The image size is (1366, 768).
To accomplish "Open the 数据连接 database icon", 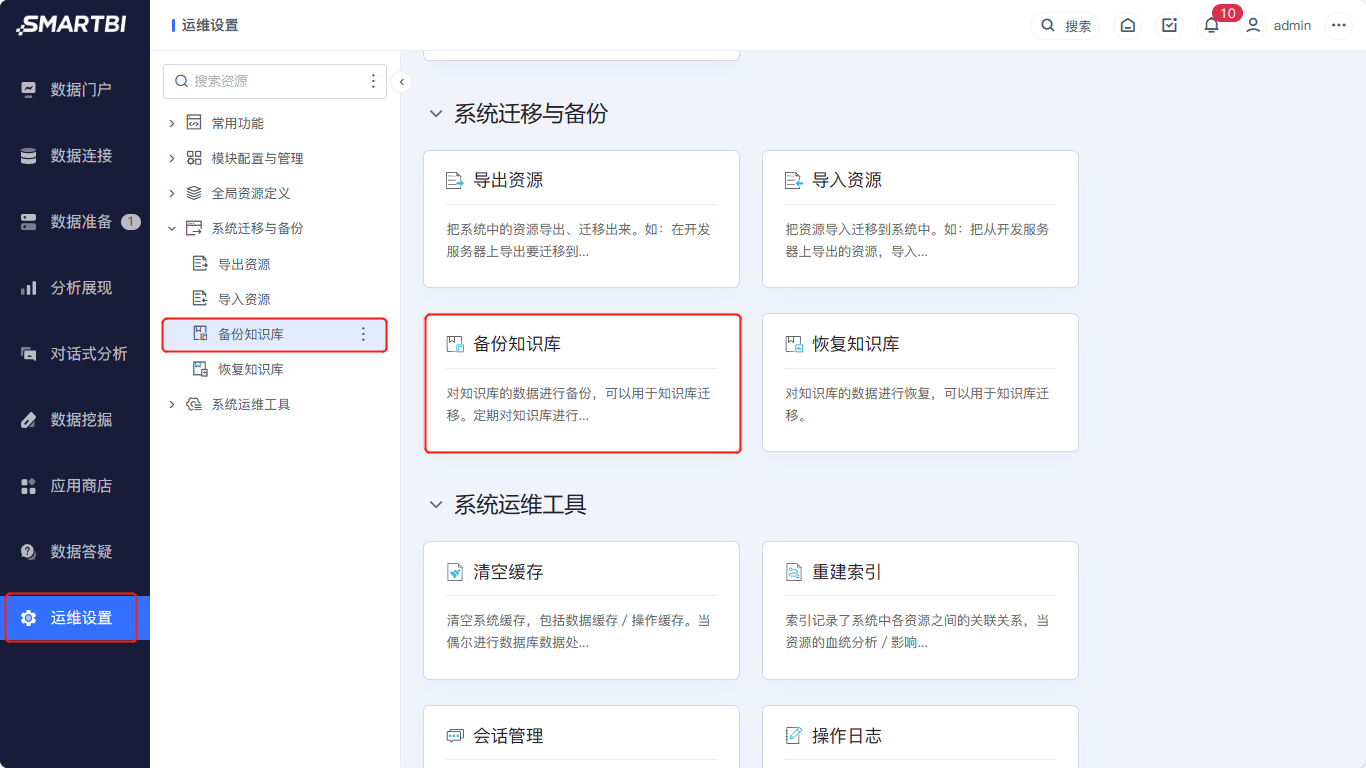I will coord(29,155).
